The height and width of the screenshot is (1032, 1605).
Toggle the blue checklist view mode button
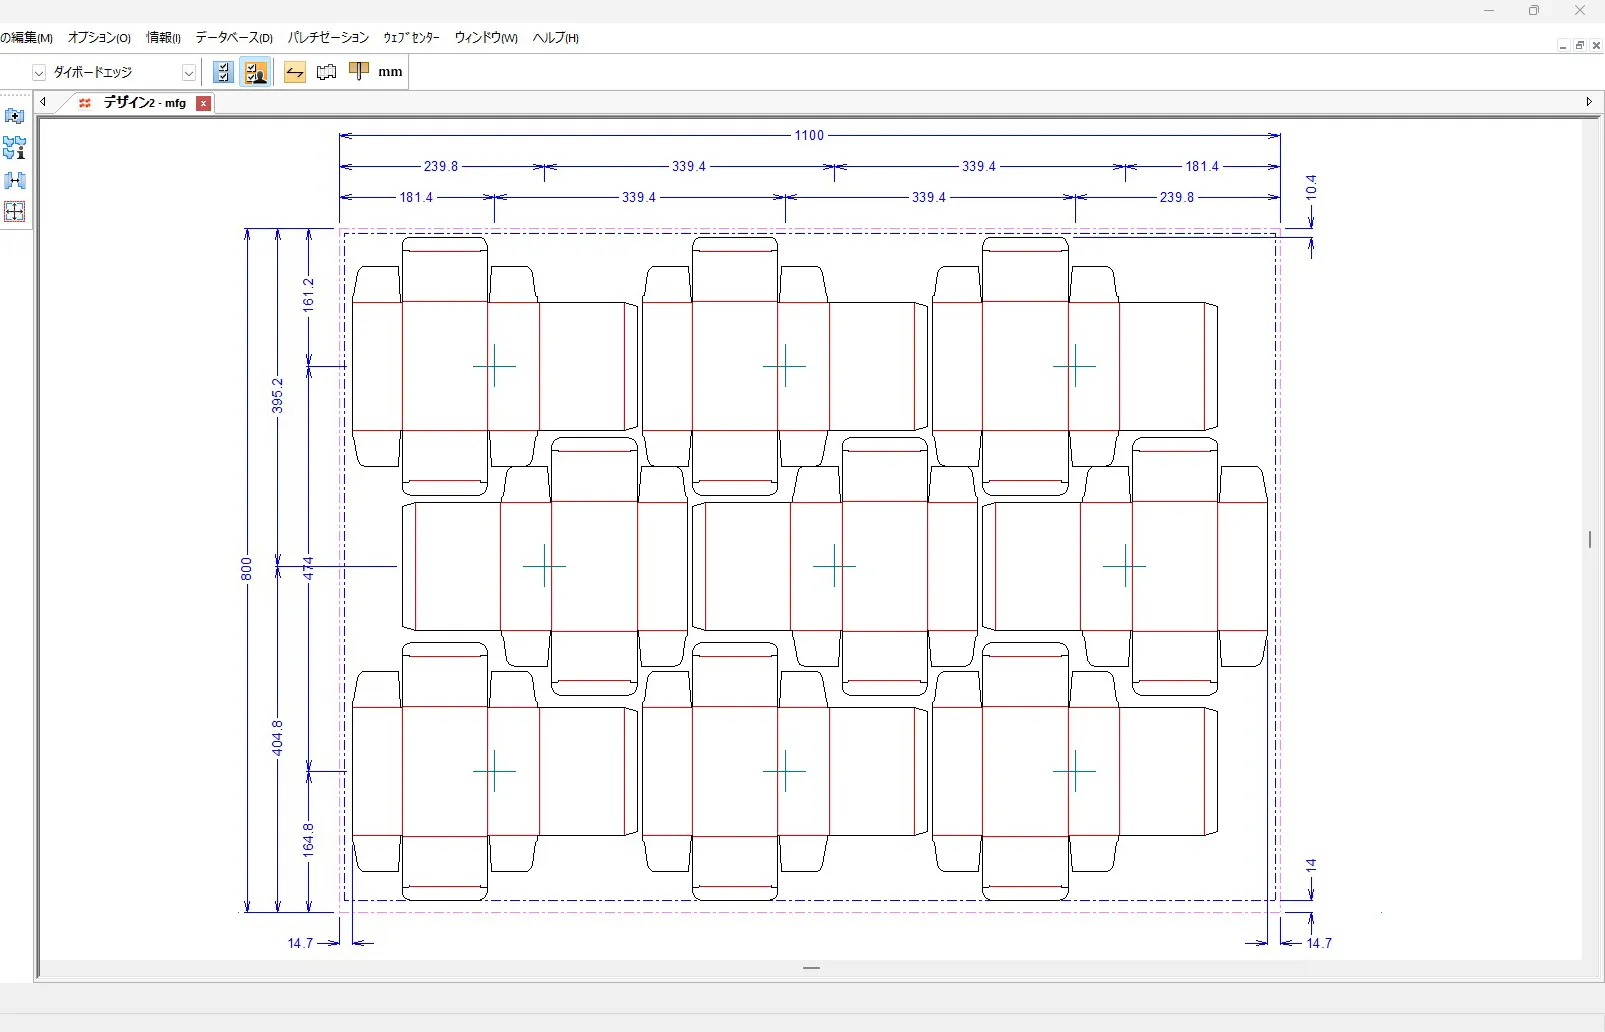223,72
